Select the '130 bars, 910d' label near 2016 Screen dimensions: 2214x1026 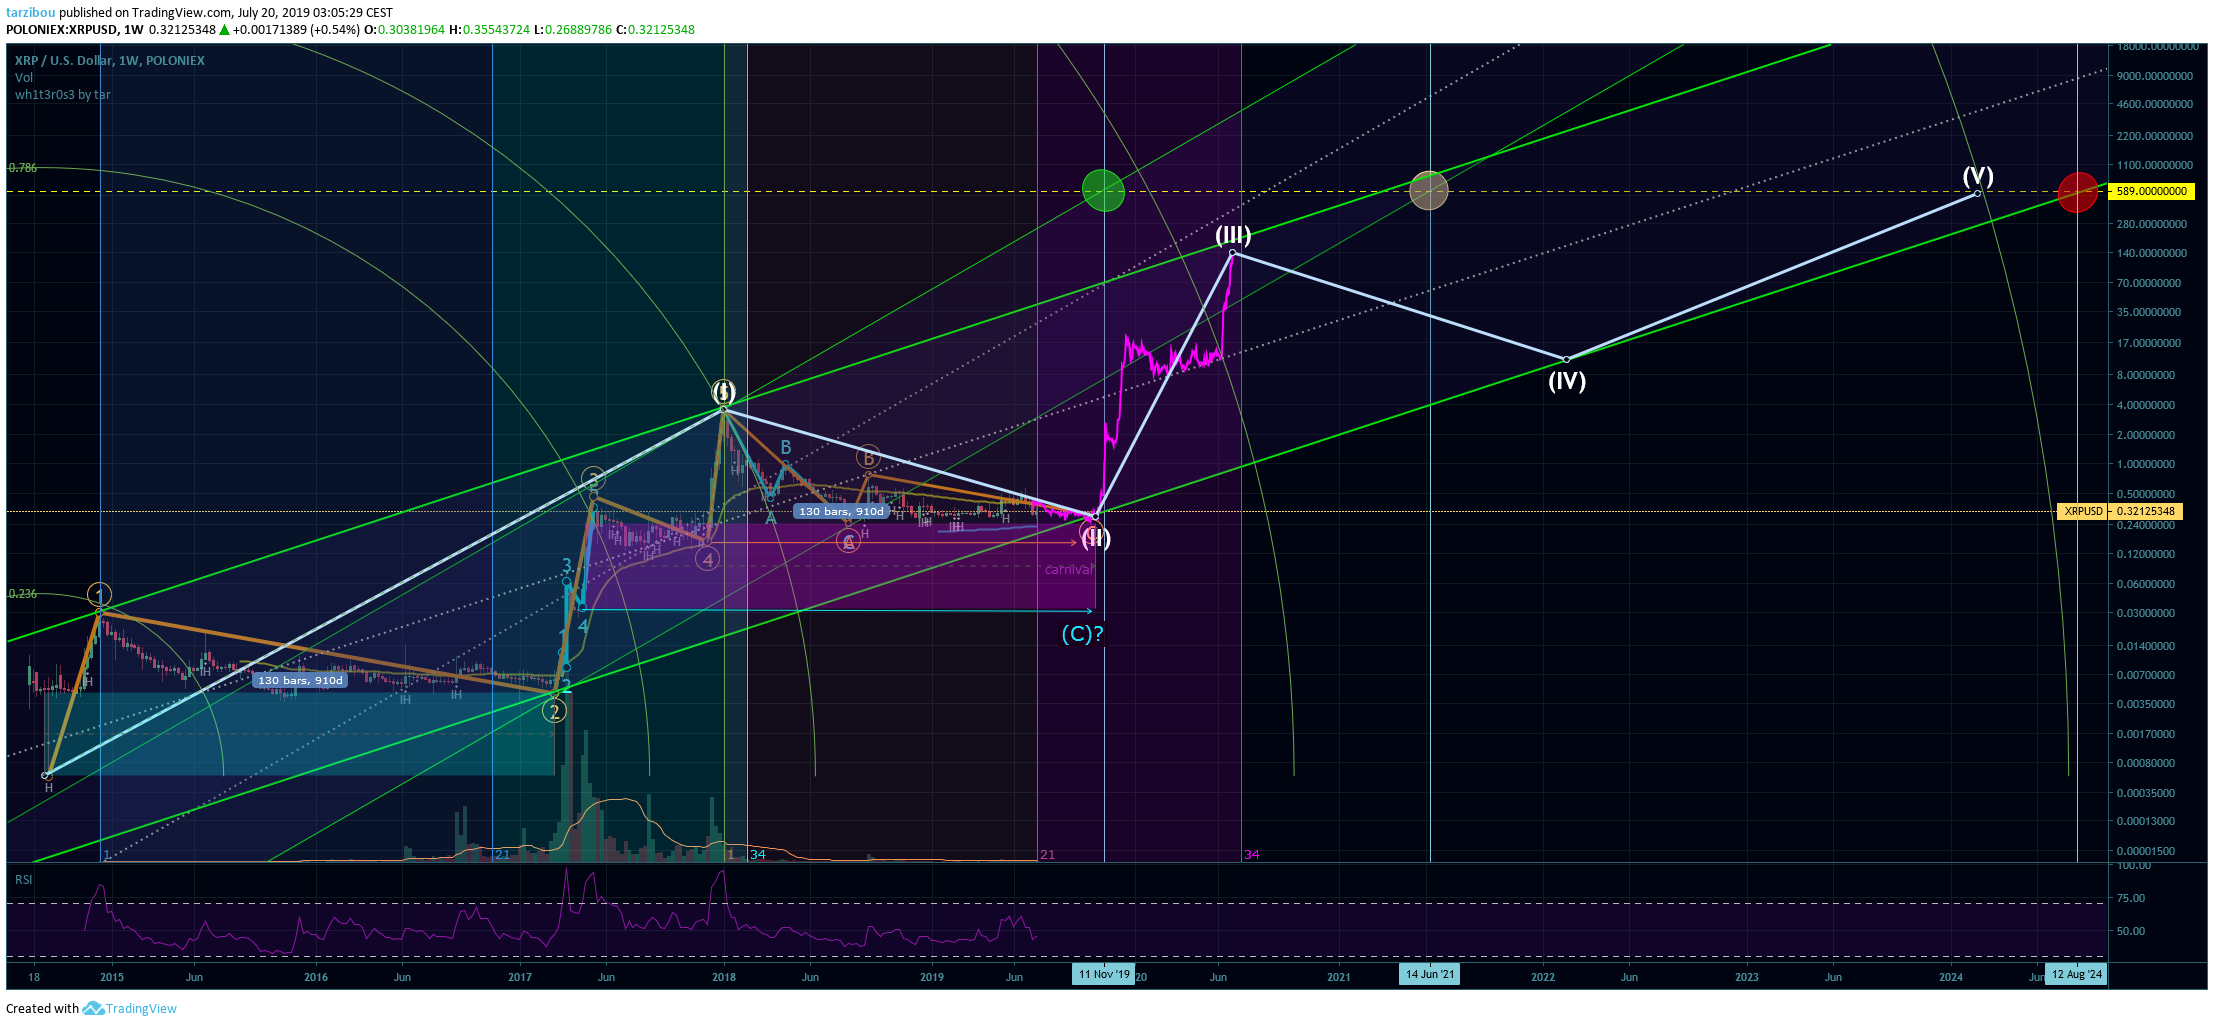(x=300, y=680)
